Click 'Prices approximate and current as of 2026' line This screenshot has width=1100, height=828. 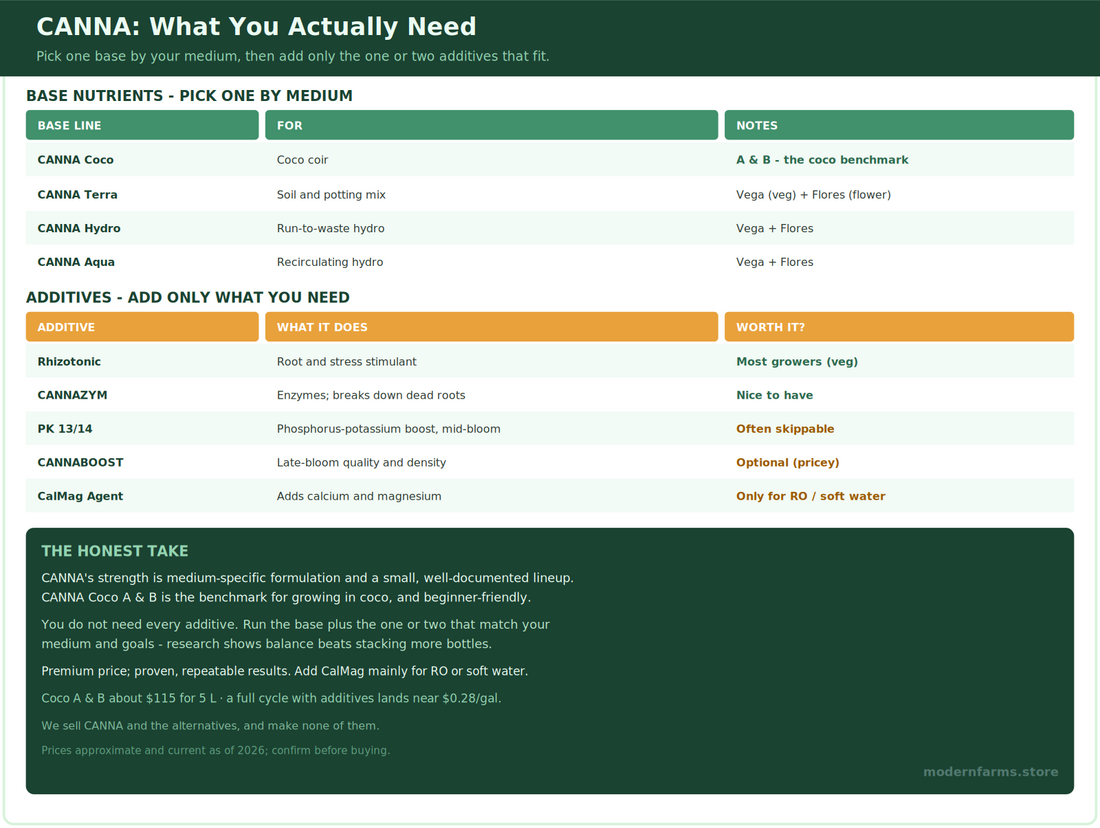click(215, 750)
